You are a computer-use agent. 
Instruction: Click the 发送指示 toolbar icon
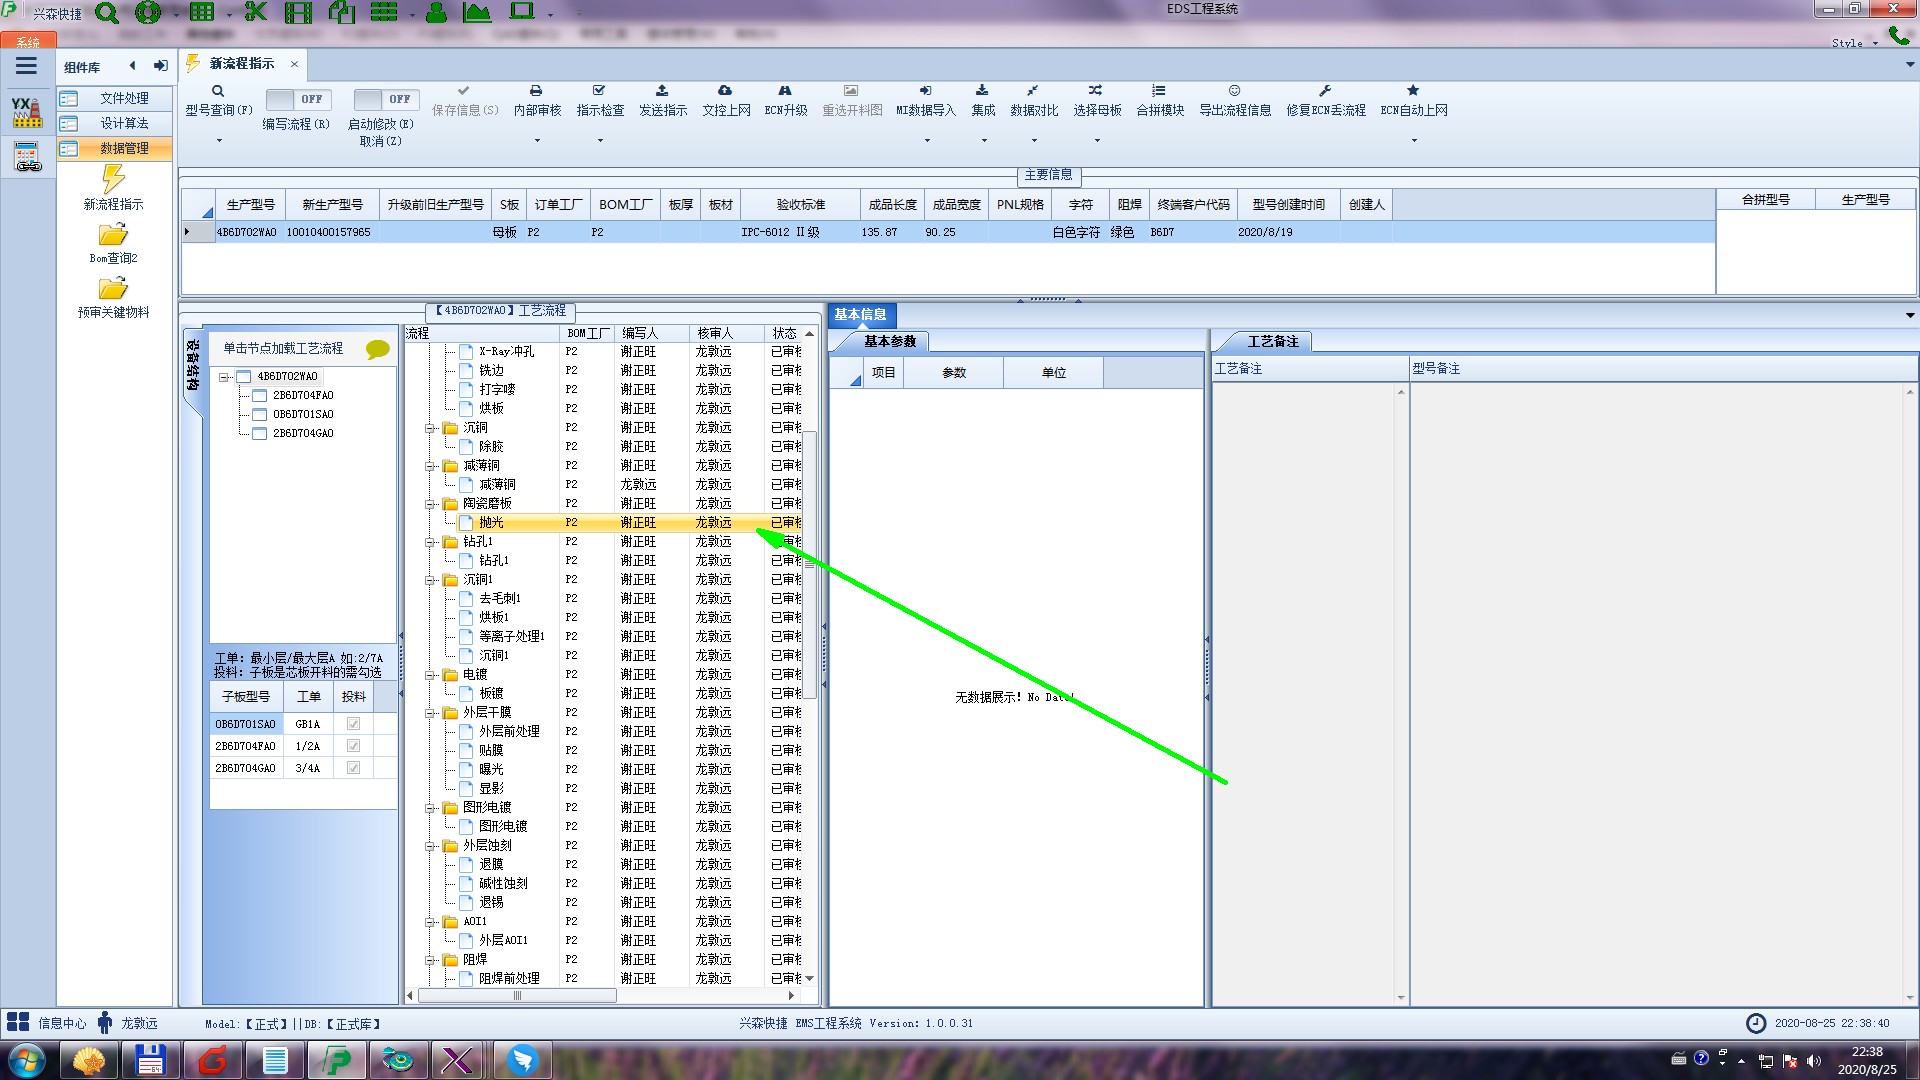pos(662,91)
